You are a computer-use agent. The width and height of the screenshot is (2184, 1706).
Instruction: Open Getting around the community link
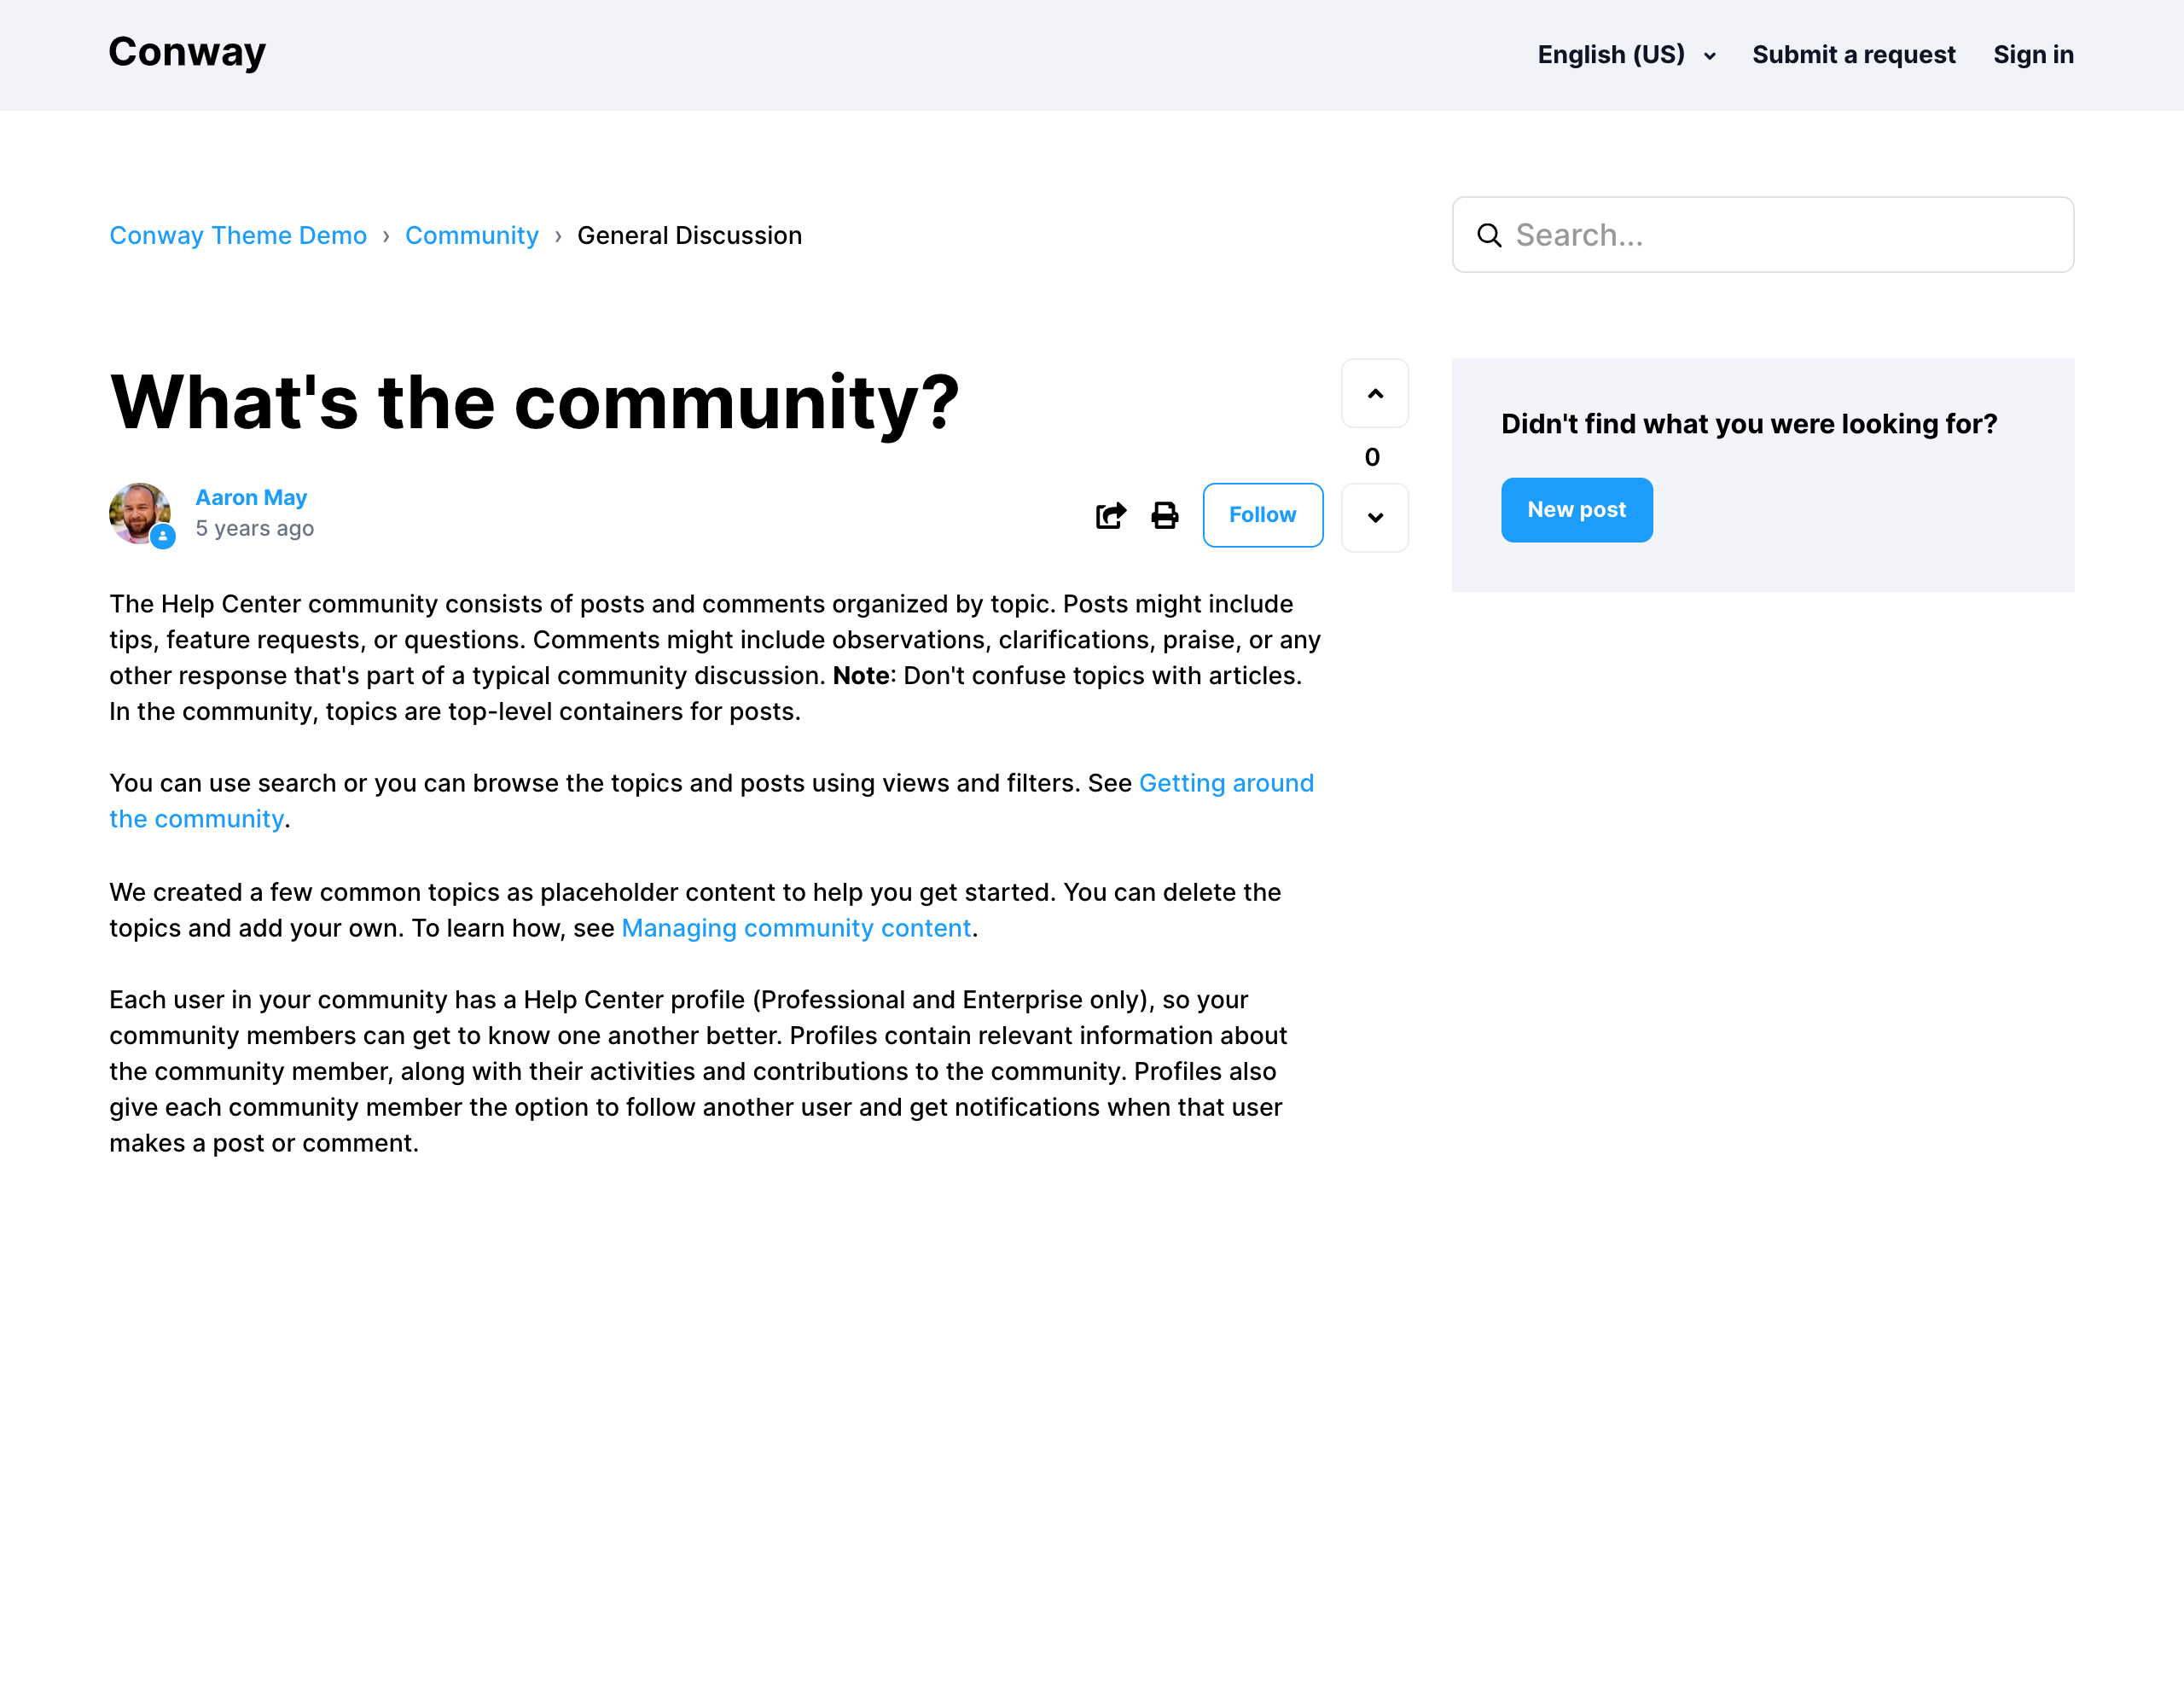[1225, 783]
